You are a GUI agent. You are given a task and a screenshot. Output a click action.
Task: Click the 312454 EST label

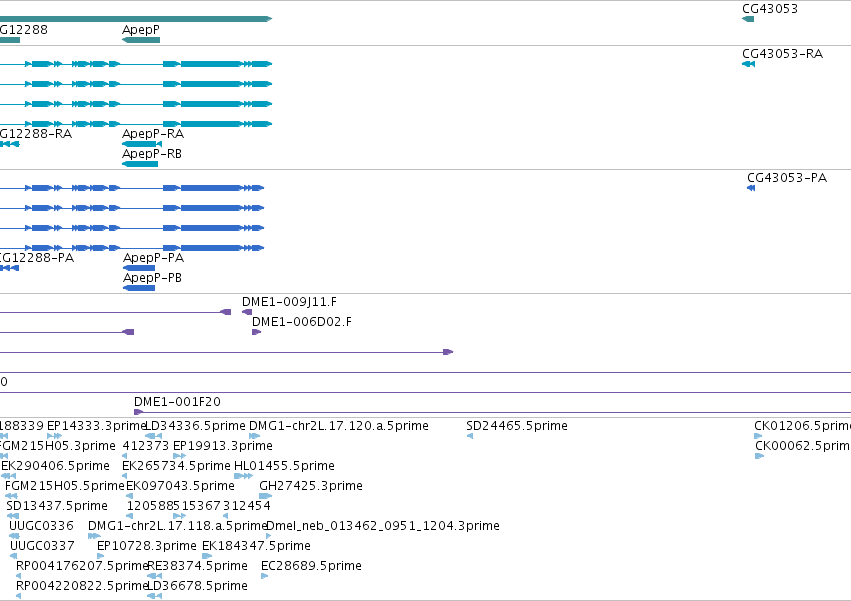click(247, 506)
